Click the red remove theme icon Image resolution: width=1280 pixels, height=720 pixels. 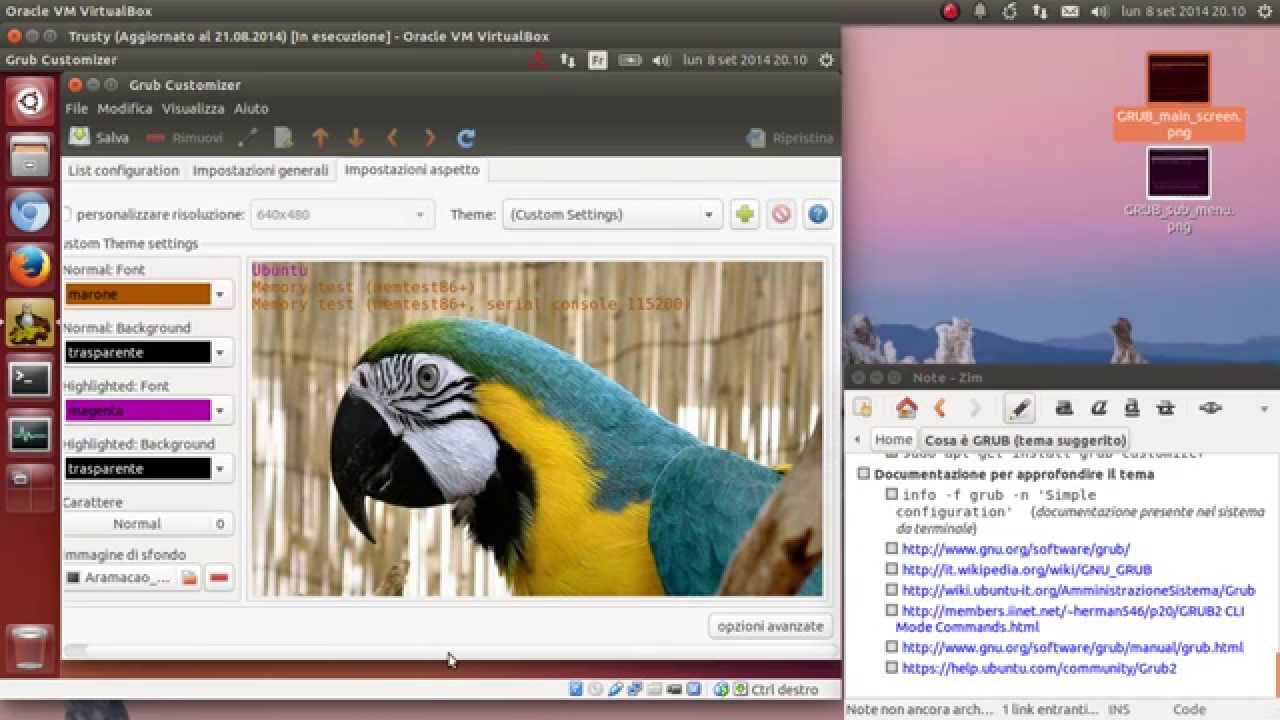click(781, 214)
